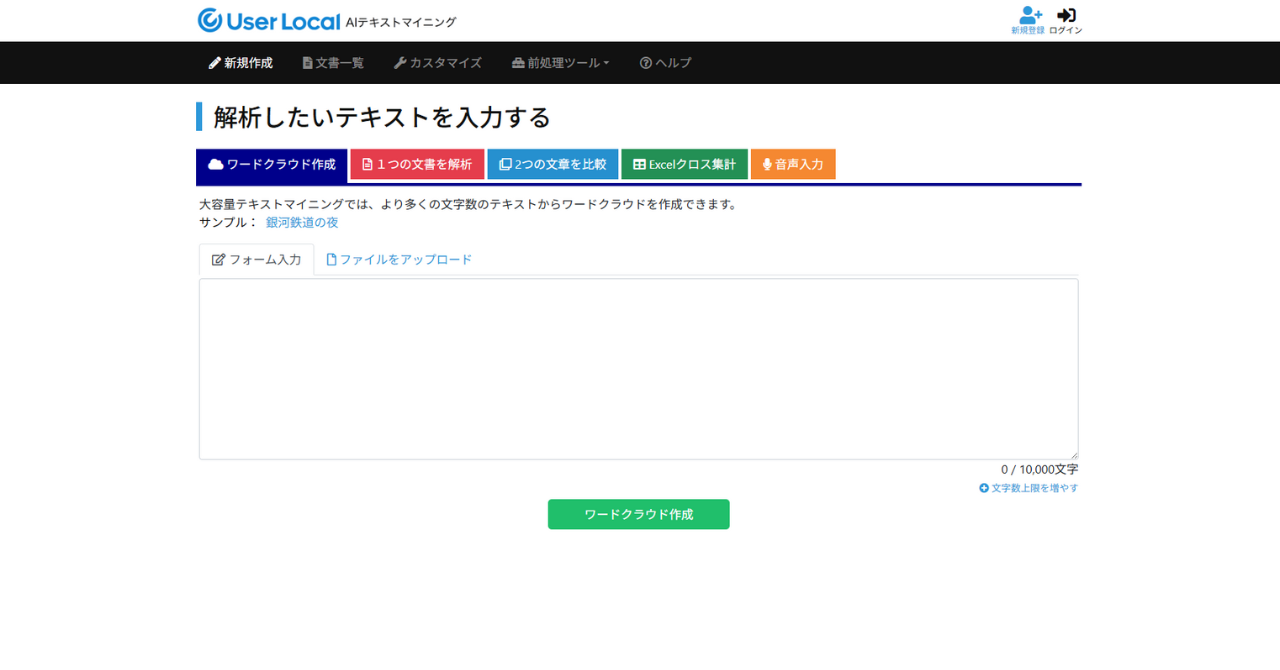
Task: Click inside the large text input area
Action: pyautogui.click(x=638, y=369)
